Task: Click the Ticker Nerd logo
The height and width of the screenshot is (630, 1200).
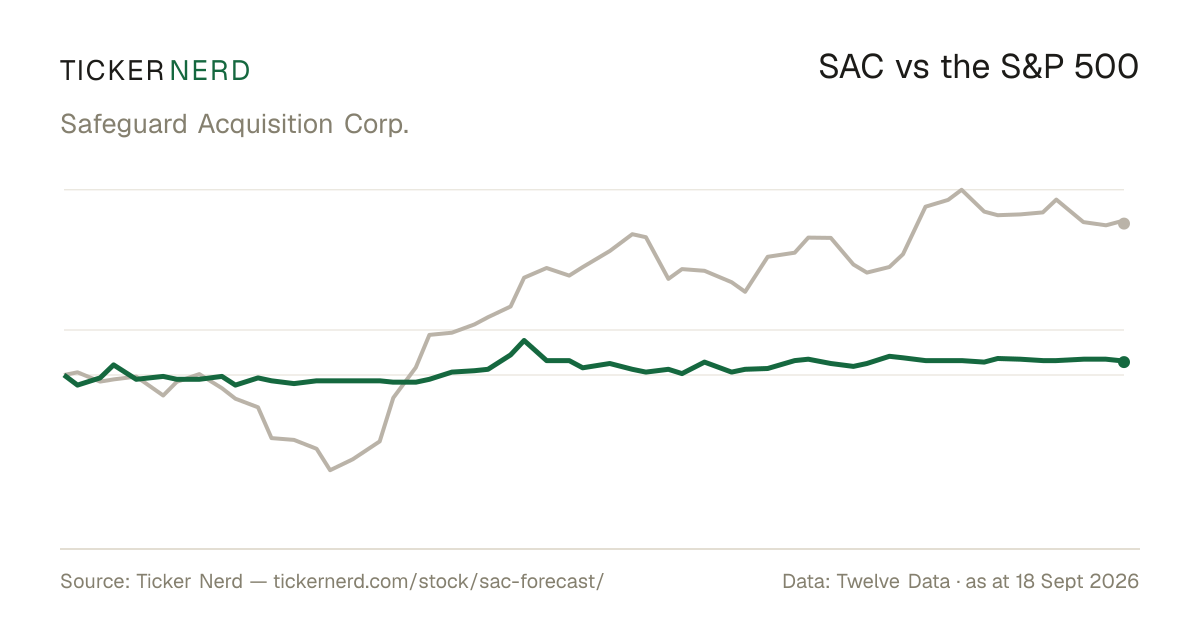Action: tap(155, 70)
